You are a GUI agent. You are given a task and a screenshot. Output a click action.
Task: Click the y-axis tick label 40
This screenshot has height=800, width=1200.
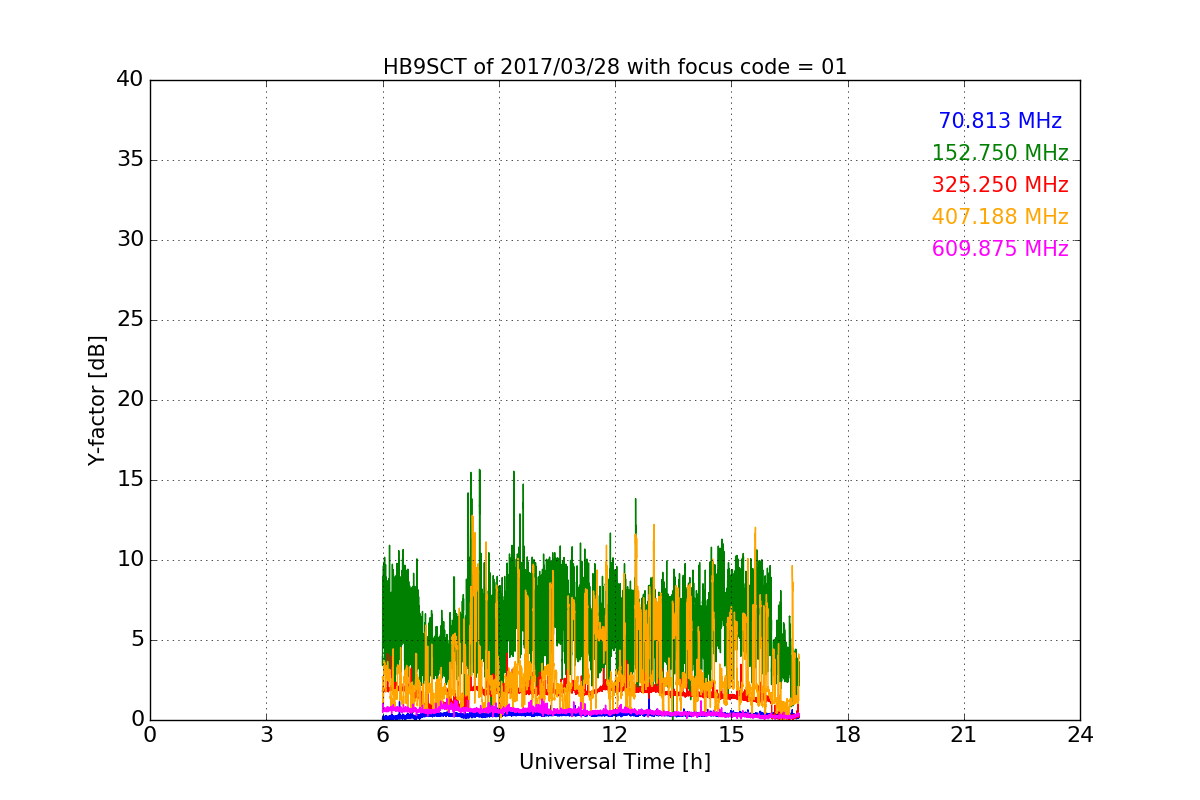130,80
